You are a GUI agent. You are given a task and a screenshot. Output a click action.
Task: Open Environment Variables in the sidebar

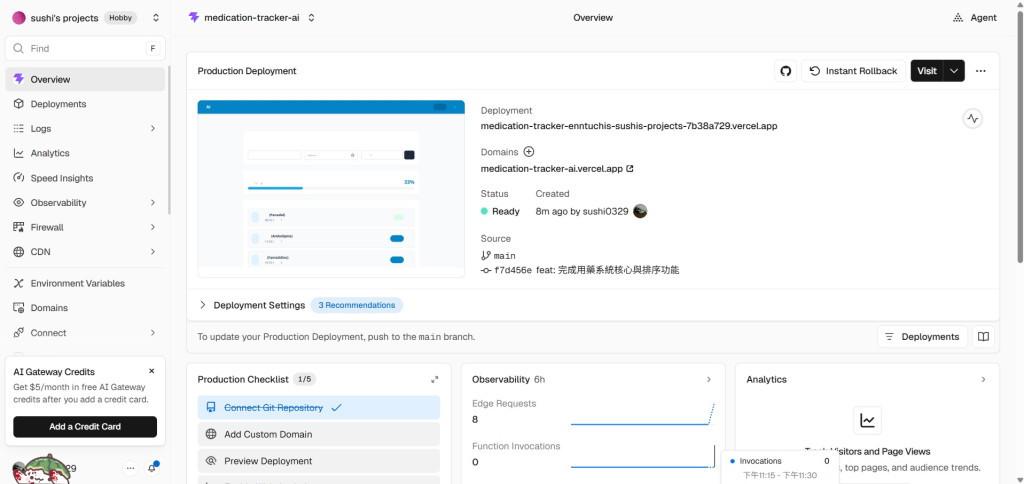click(85, 283)
